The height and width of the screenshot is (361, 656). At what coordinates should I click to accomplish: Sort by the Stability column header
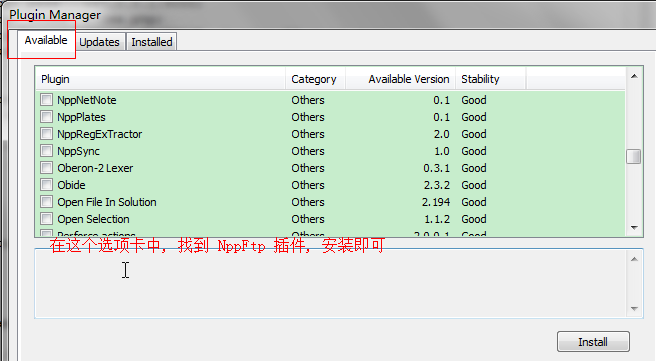(x=490, y=79)
